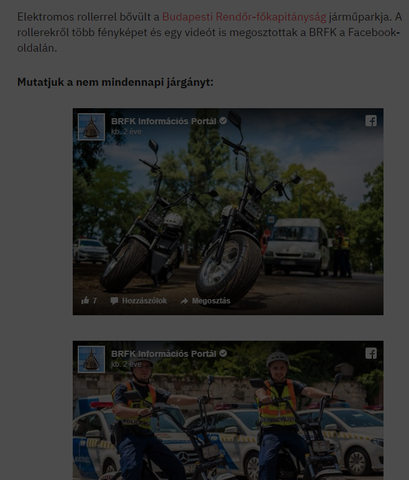
Task: Open the Budapesti Rendőr-főkapitányság link
Action: (244, 17)
